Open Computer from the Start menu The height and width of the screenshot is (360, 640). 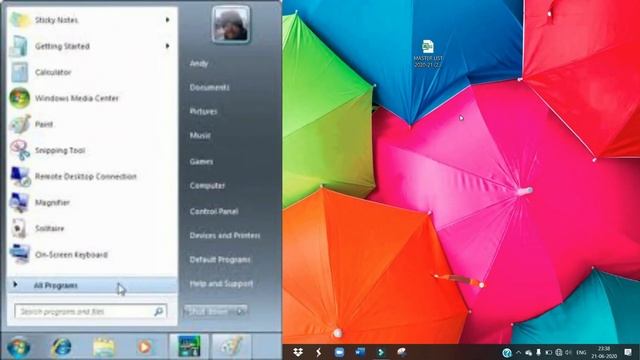click(x=207, y=186)
